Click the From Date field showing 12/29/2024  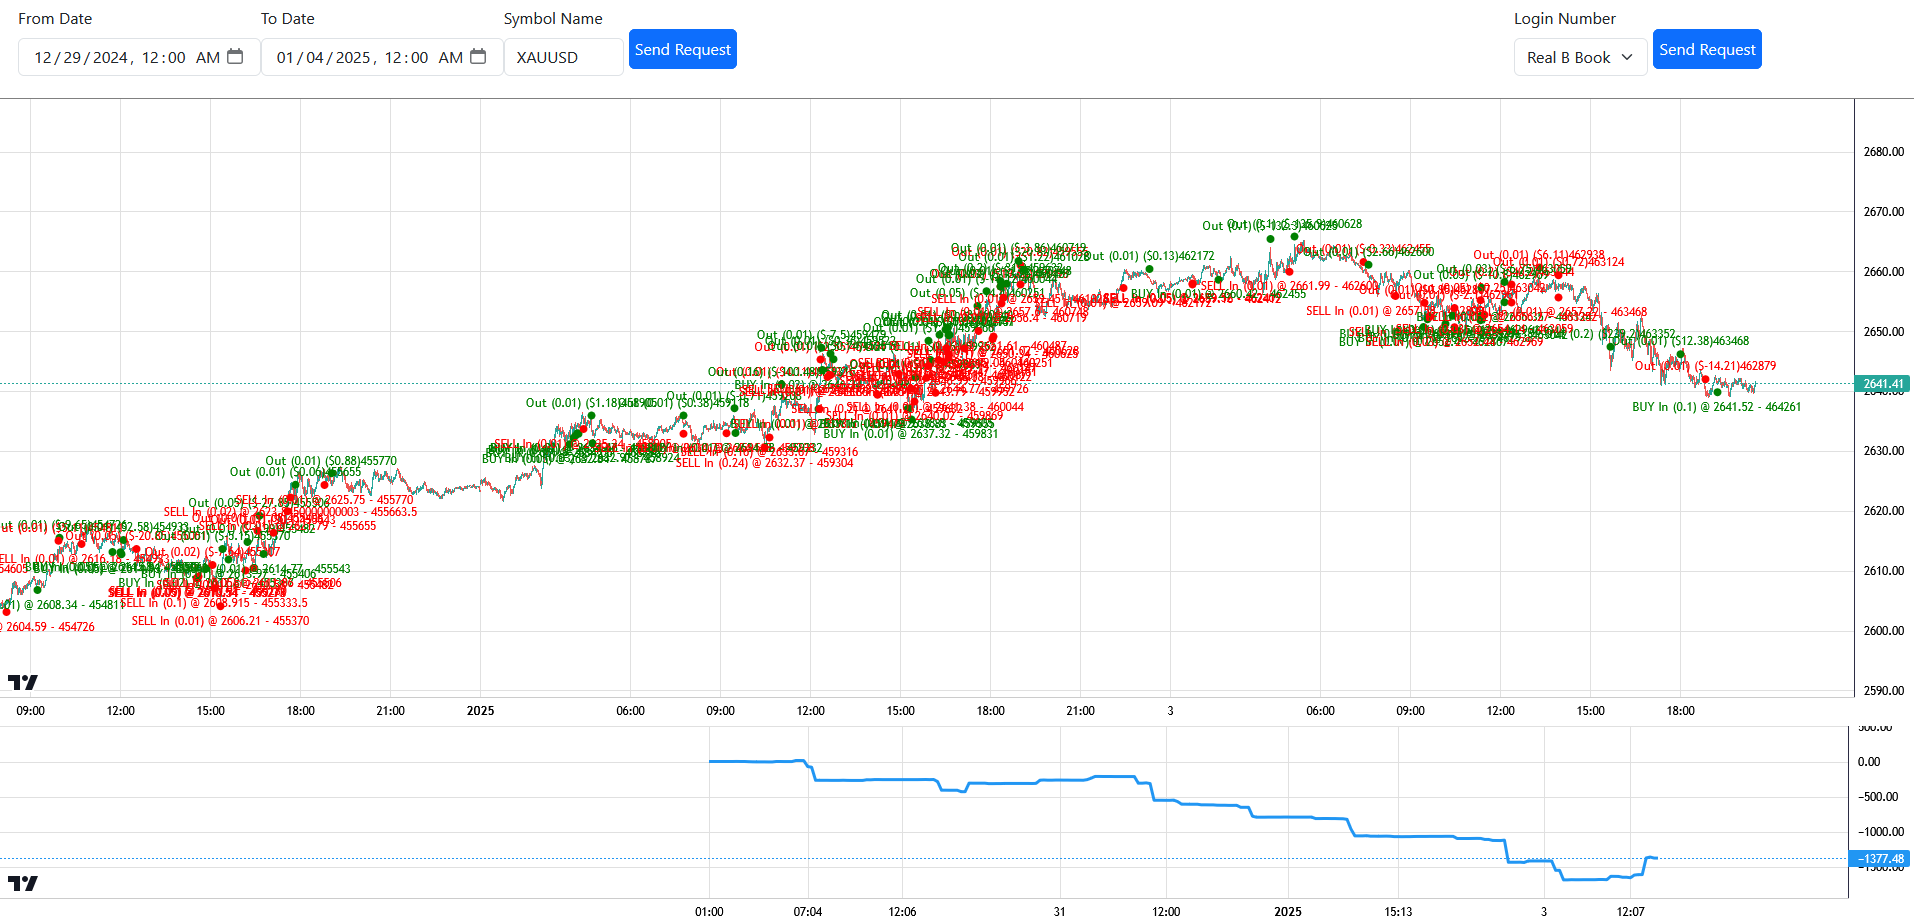(x=139, y=57)
